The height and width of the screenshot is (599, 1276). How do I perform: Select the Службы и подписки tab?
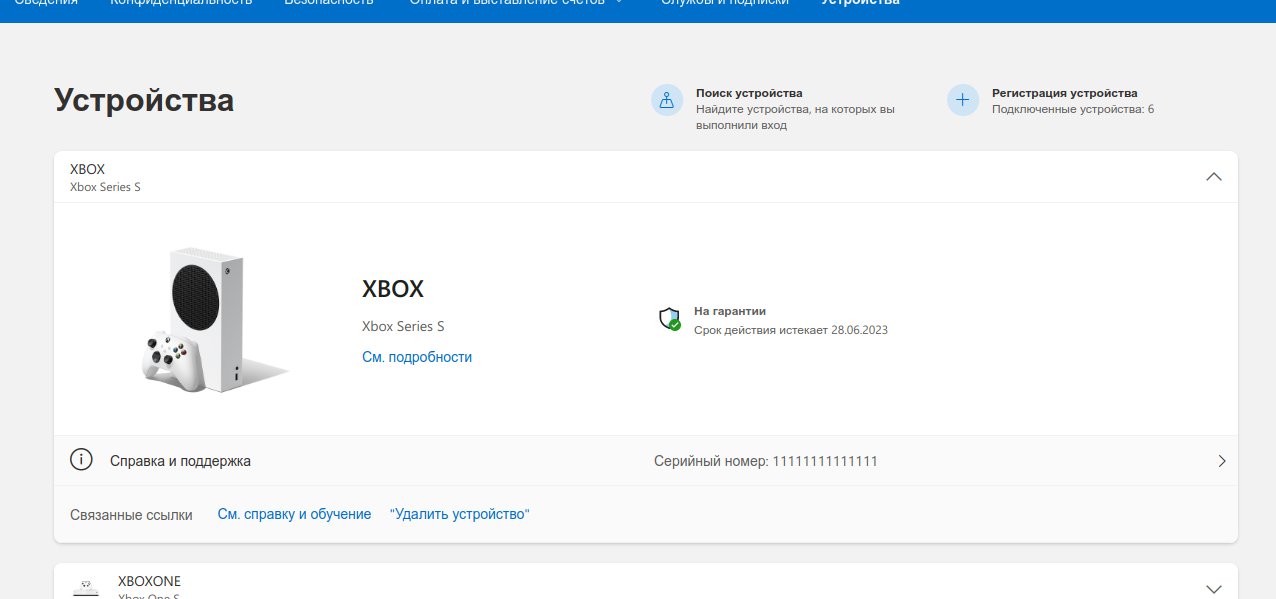click(724, 3)
